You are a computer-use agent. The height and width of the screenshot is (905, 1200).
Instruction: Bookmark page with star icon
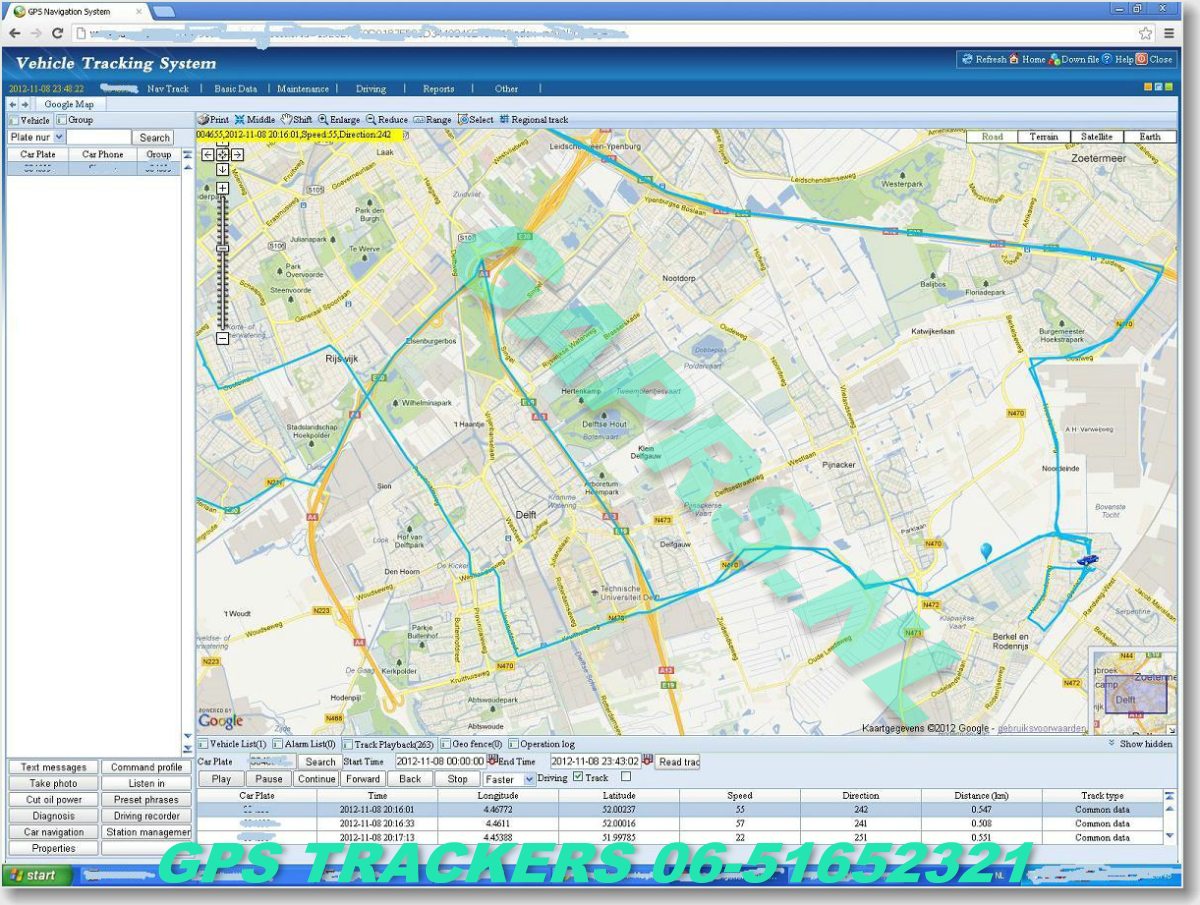(1145, 33)
